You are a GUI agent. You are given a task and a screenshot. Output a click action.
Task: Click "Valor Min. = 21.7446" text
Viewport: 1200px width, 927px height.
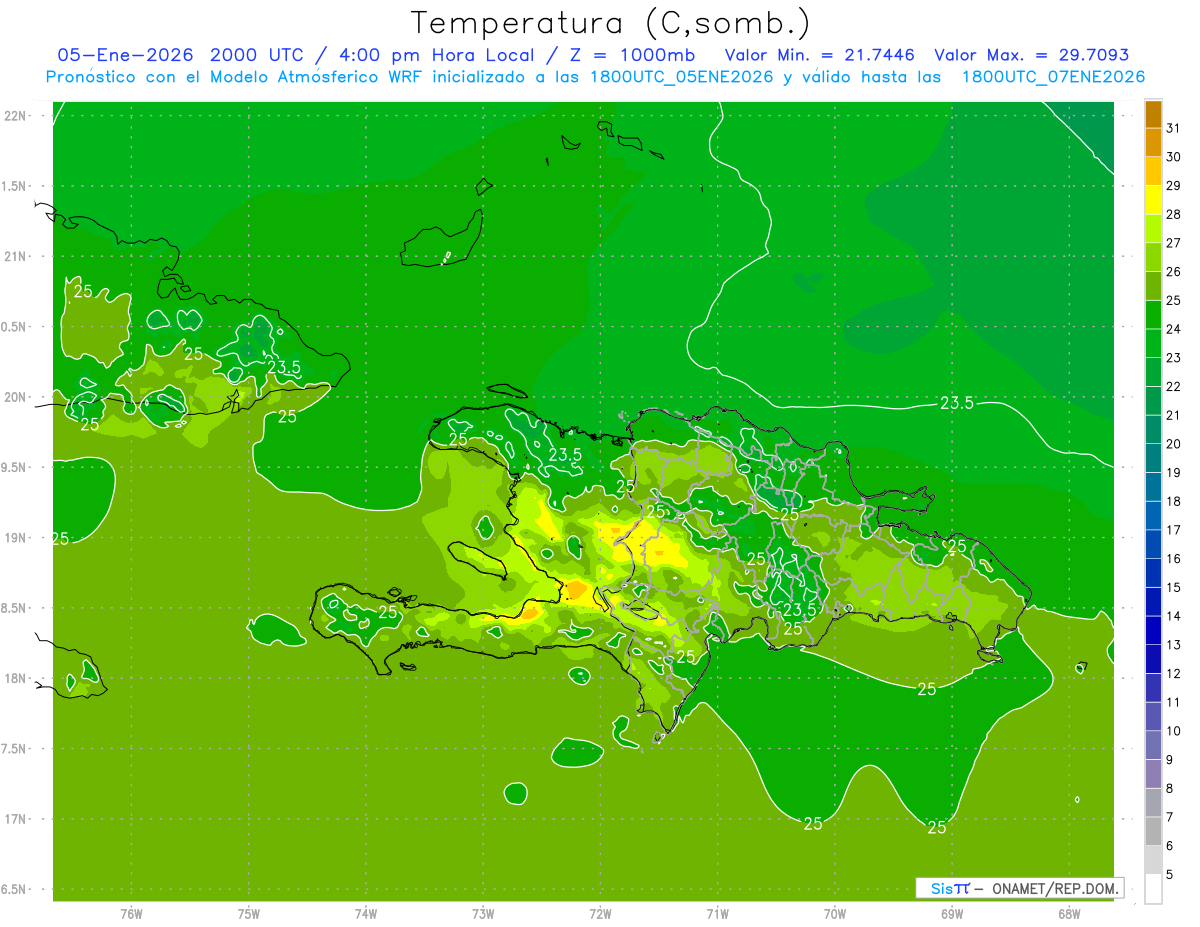[820, 55]
